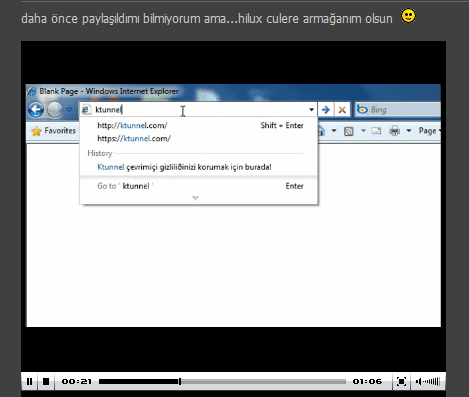Click the Bing logo icon
This screenshot has height=397, width=469.
pos(362,109)
